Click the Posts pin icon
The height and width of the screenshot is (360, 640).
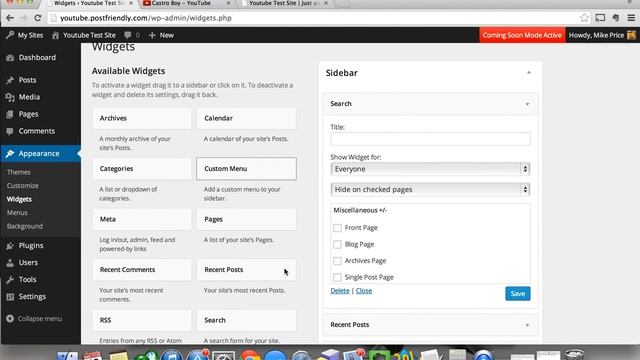click(10, 80)
